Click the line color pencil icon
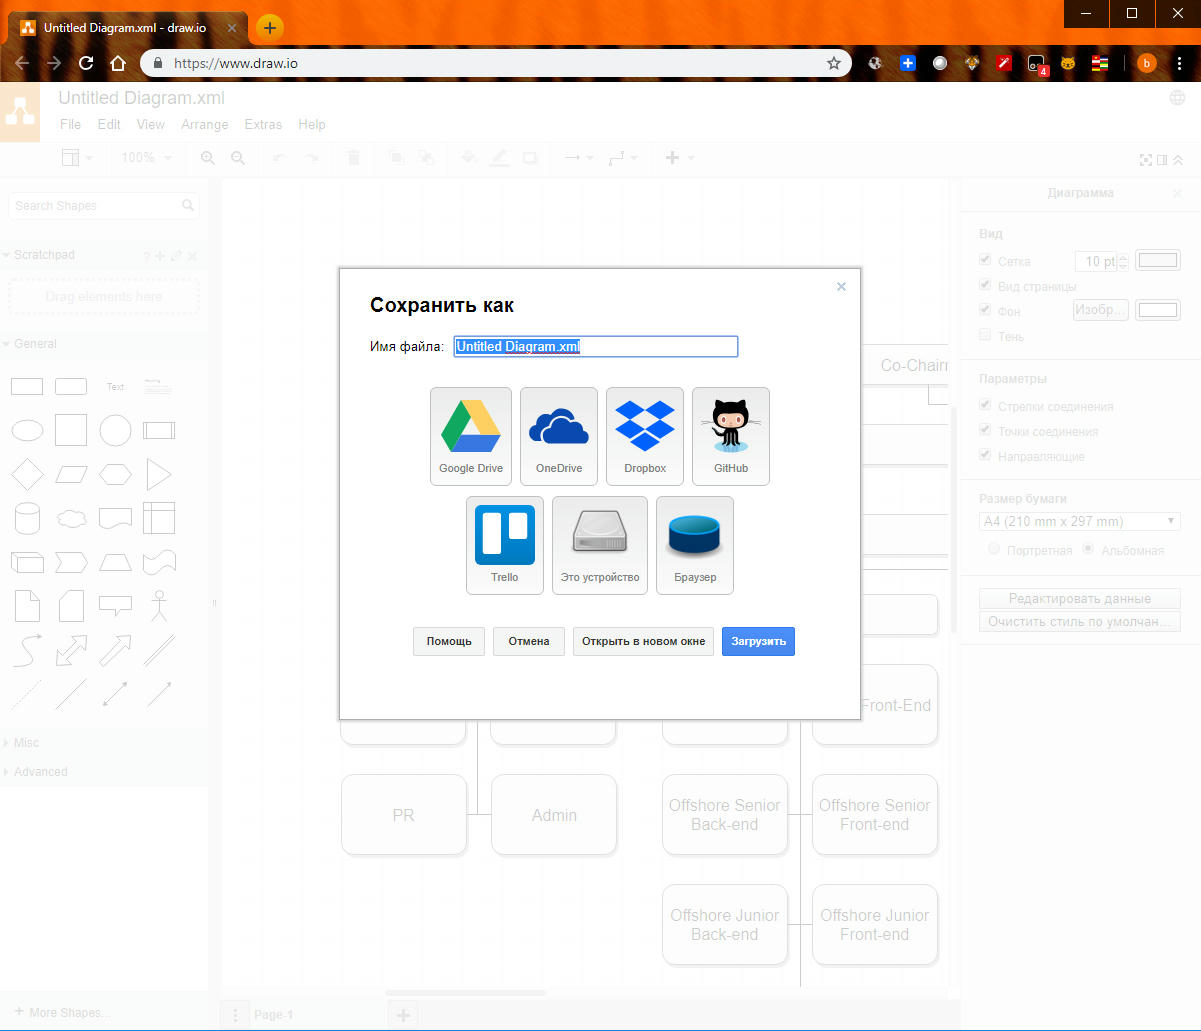The image size is (1201, 1031). pos(499,158)
